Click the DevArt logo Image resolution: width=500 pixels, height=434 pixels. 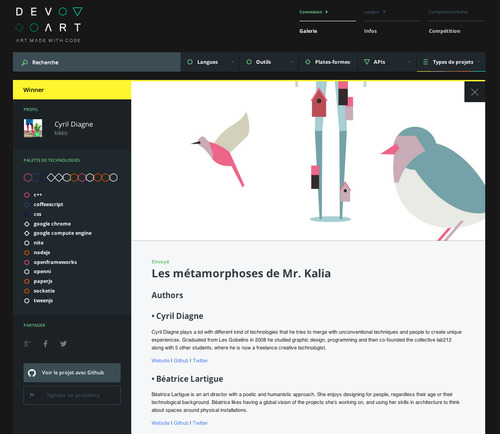tap(49, 25)
